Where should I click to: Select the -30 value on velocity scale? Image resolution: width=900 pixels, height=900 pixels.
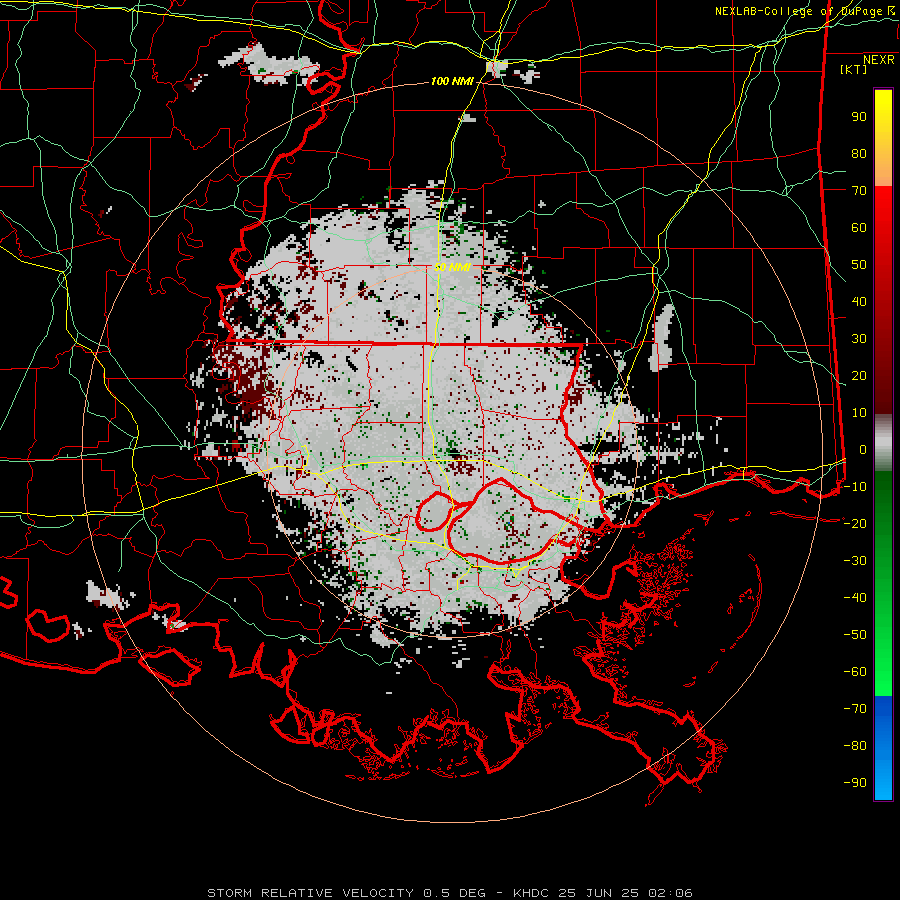click(x=855, y=561)
